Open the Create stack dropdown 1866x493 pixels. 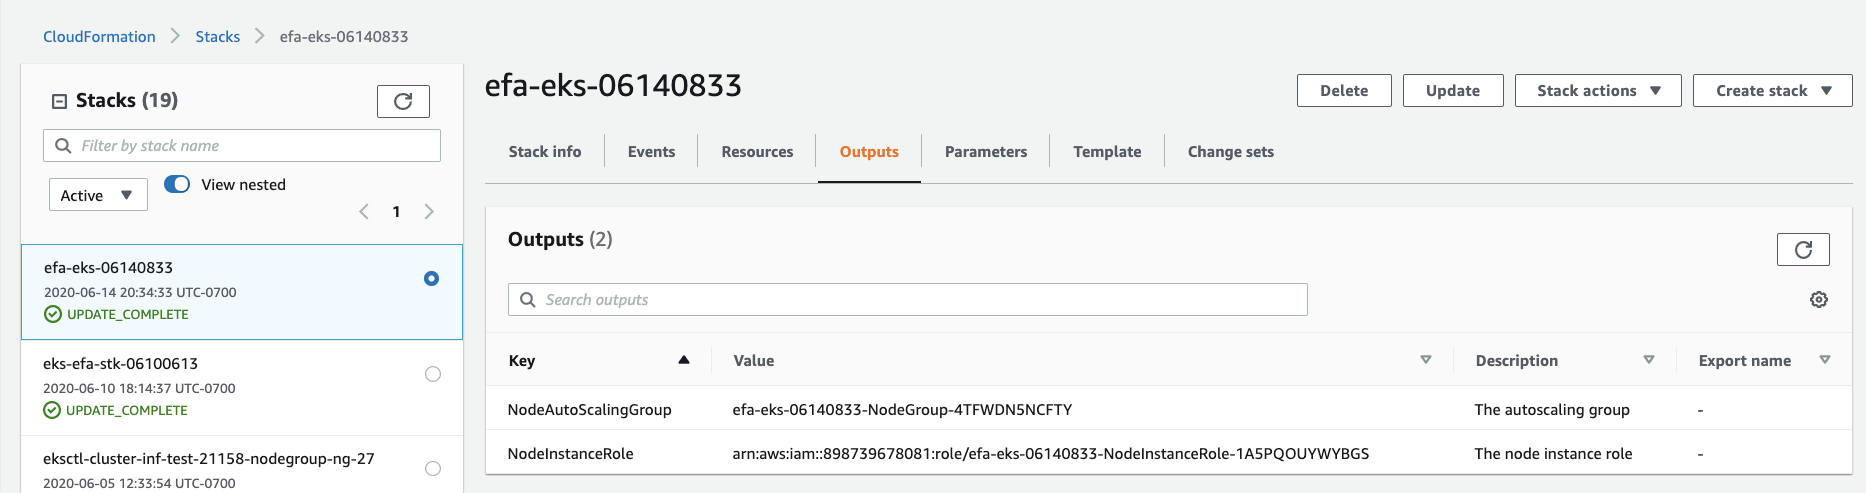click(1772, 90)
